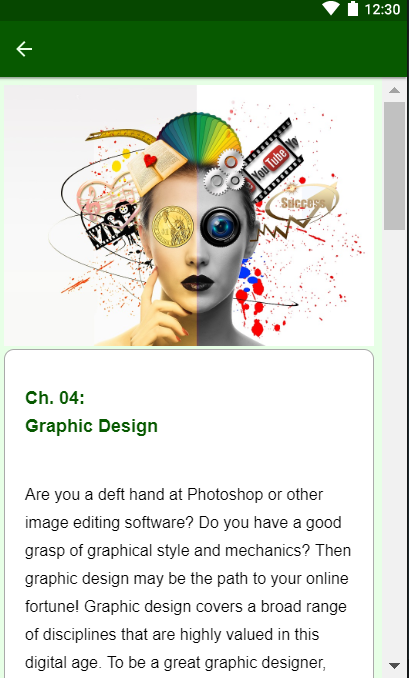Click the 12:30 clock in status bar

coord(382,9)
